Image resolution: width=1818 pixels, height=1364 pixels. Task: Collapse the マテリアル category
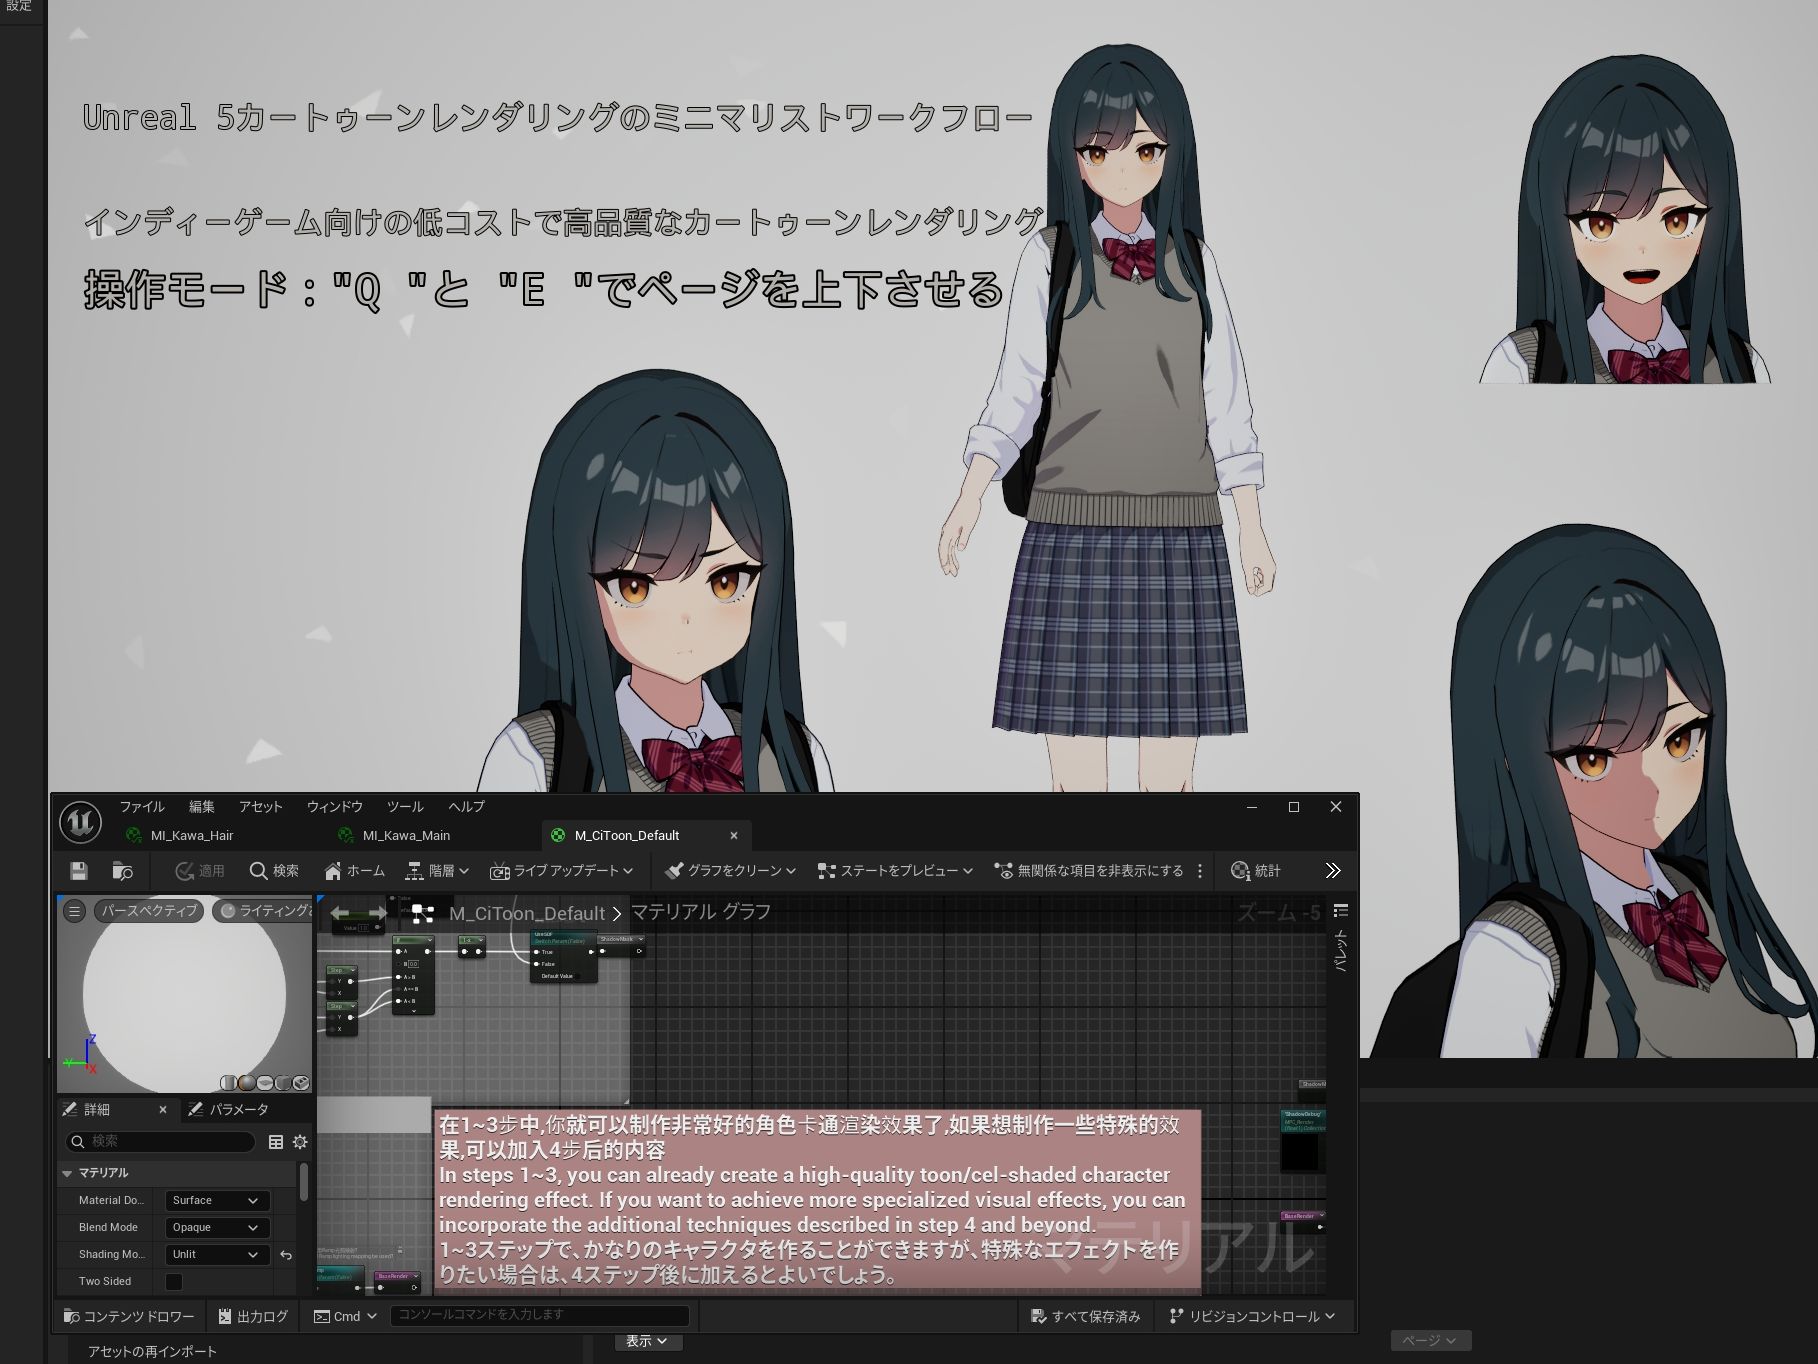67,1173
